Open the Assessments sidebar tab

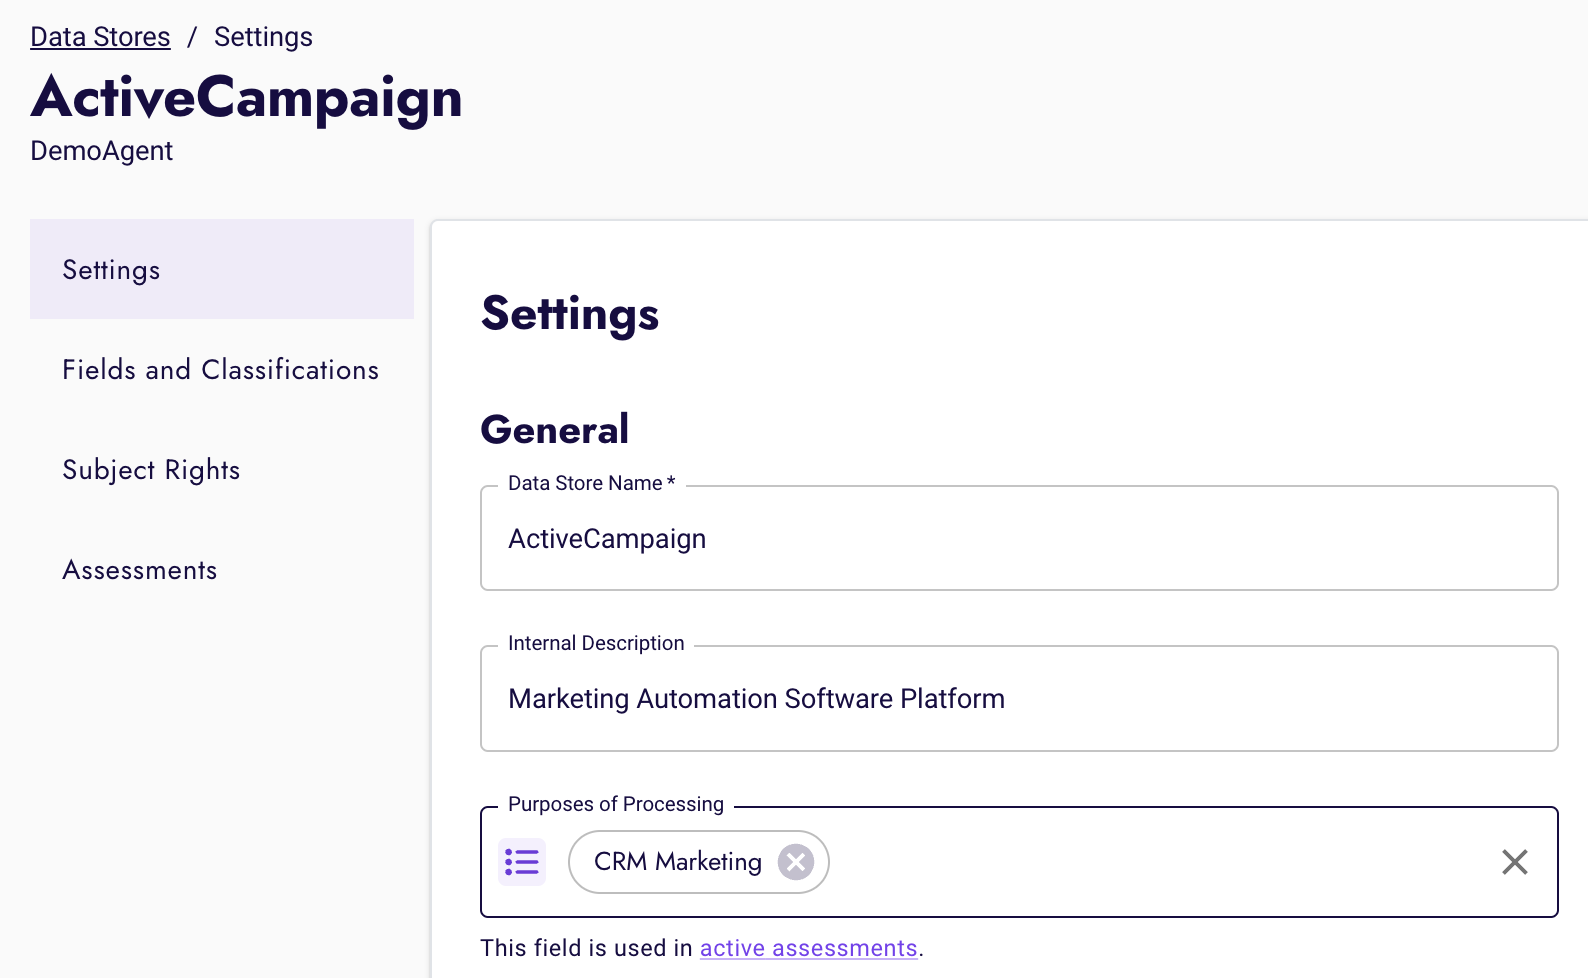(x=222, y=569)
